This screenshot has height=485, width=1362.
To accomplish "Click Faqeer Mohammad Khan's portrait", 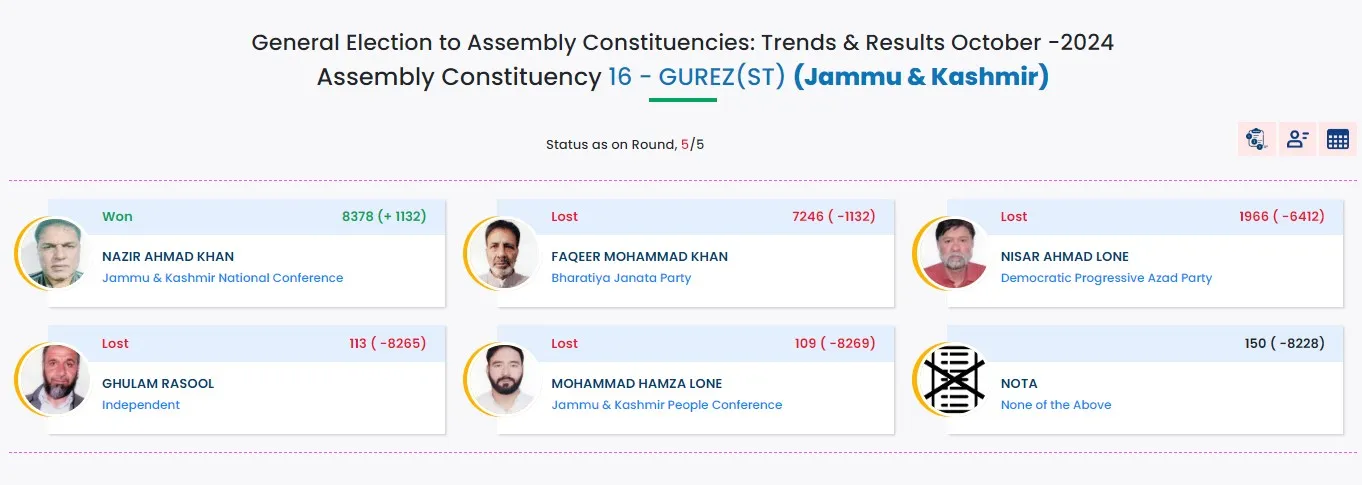I will click(x=502, y=253).
